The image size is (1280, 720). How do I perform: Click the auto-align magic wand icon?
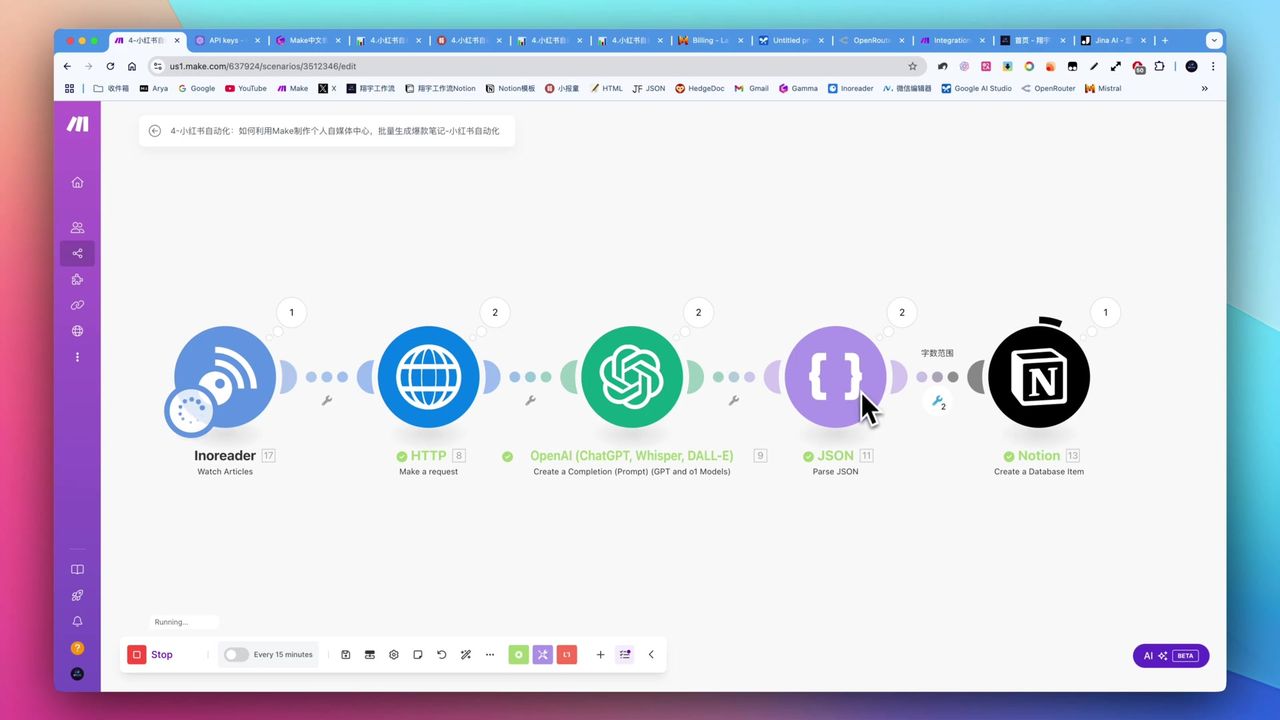tap(466, 655)
